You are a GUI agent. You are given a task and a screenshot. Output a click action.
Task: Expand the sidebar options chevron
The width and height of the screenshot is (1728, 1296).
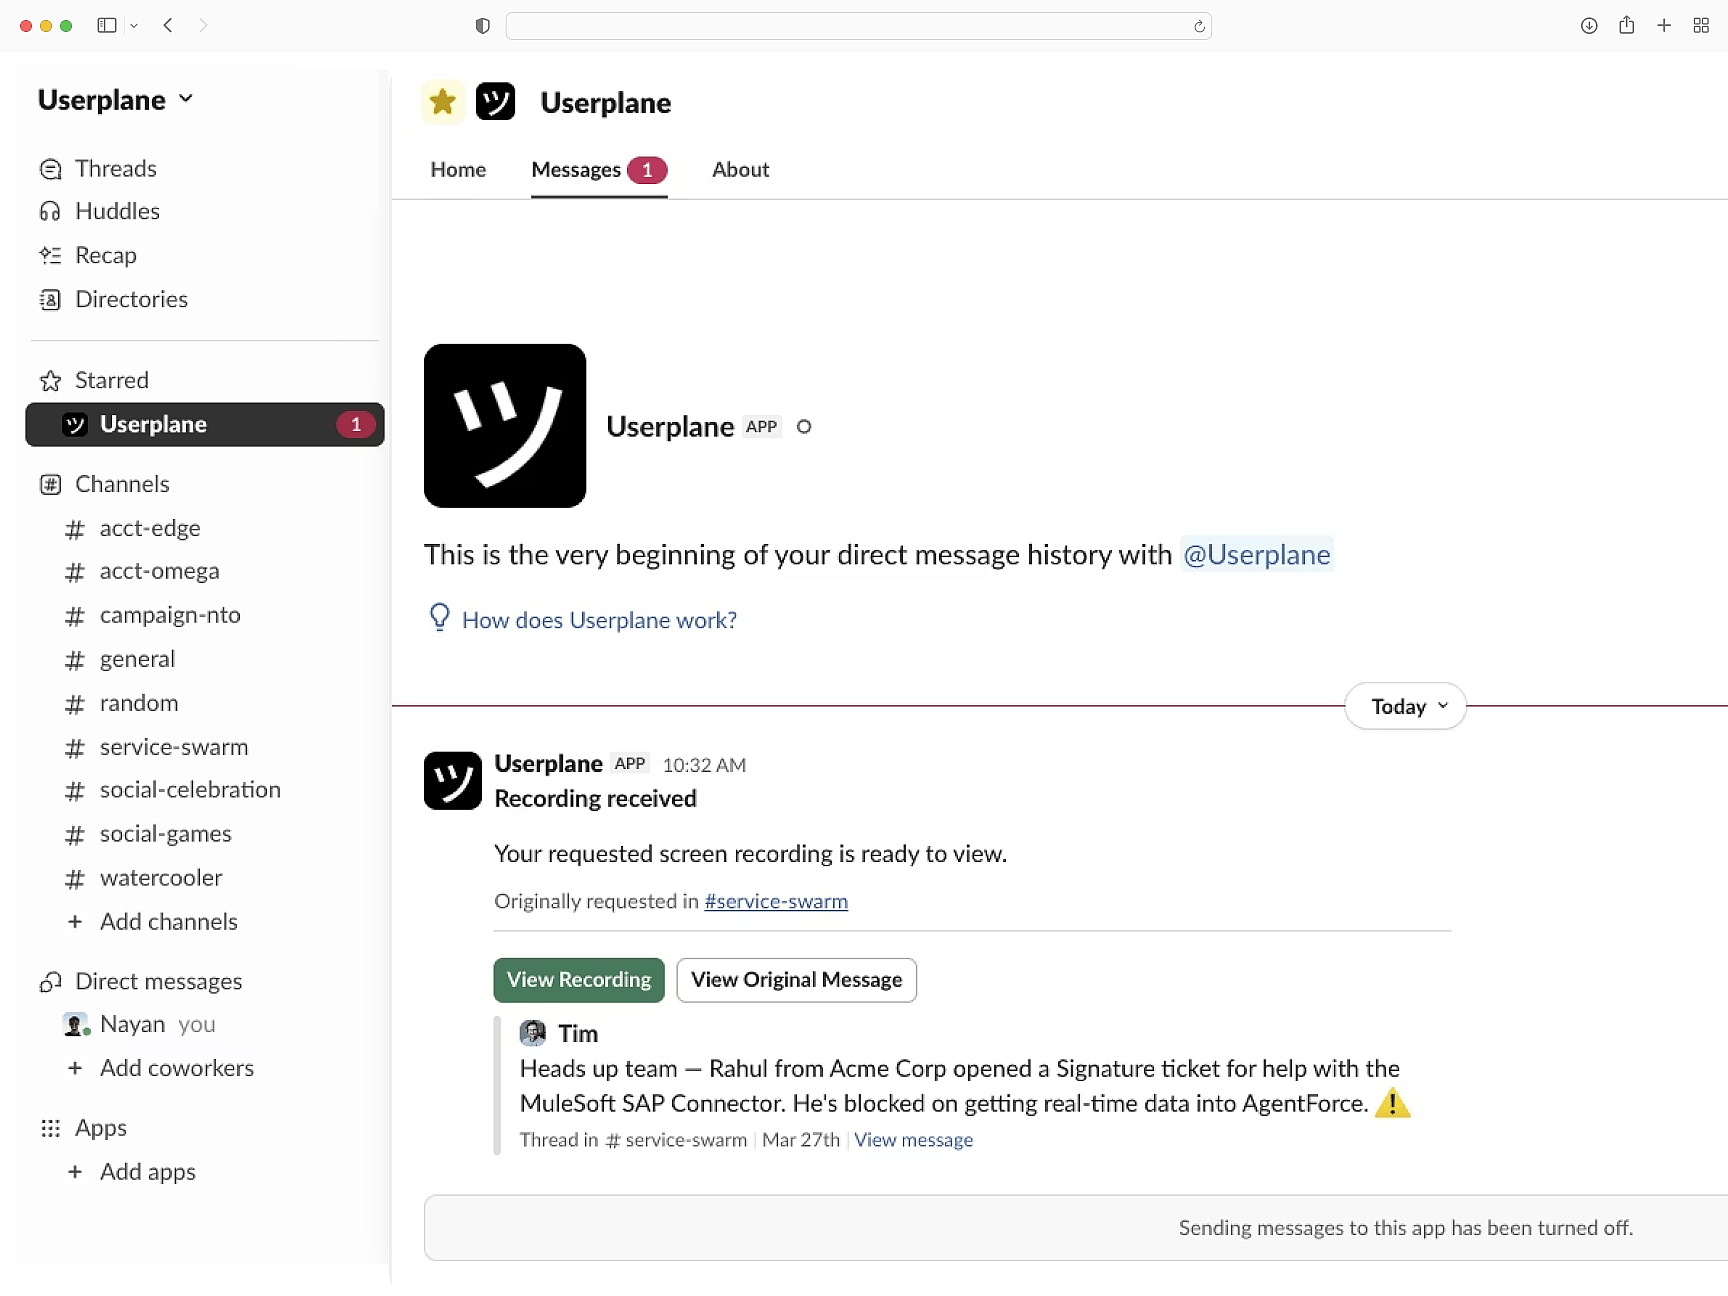(134, 26)
